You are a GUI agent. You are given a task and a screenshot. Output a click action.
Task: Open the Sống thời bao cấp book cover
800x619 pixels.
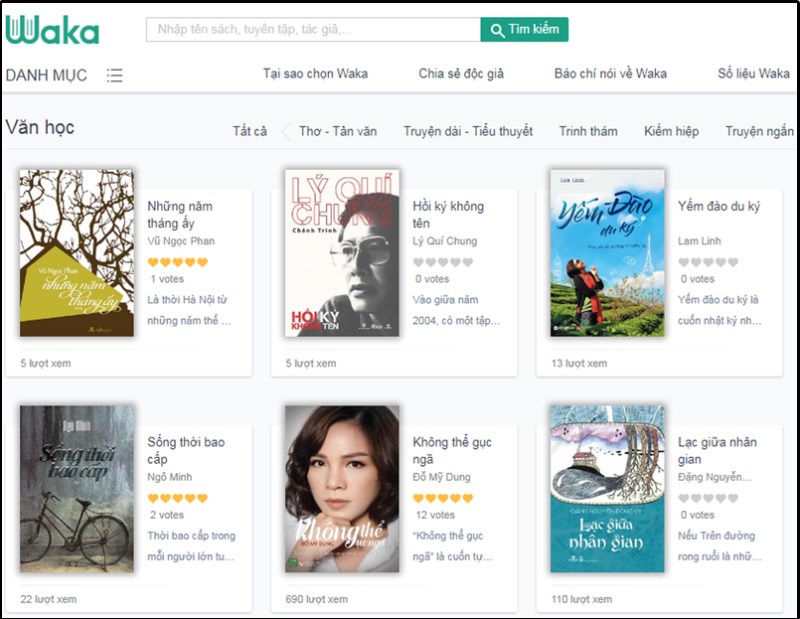[x=77, y=489]
